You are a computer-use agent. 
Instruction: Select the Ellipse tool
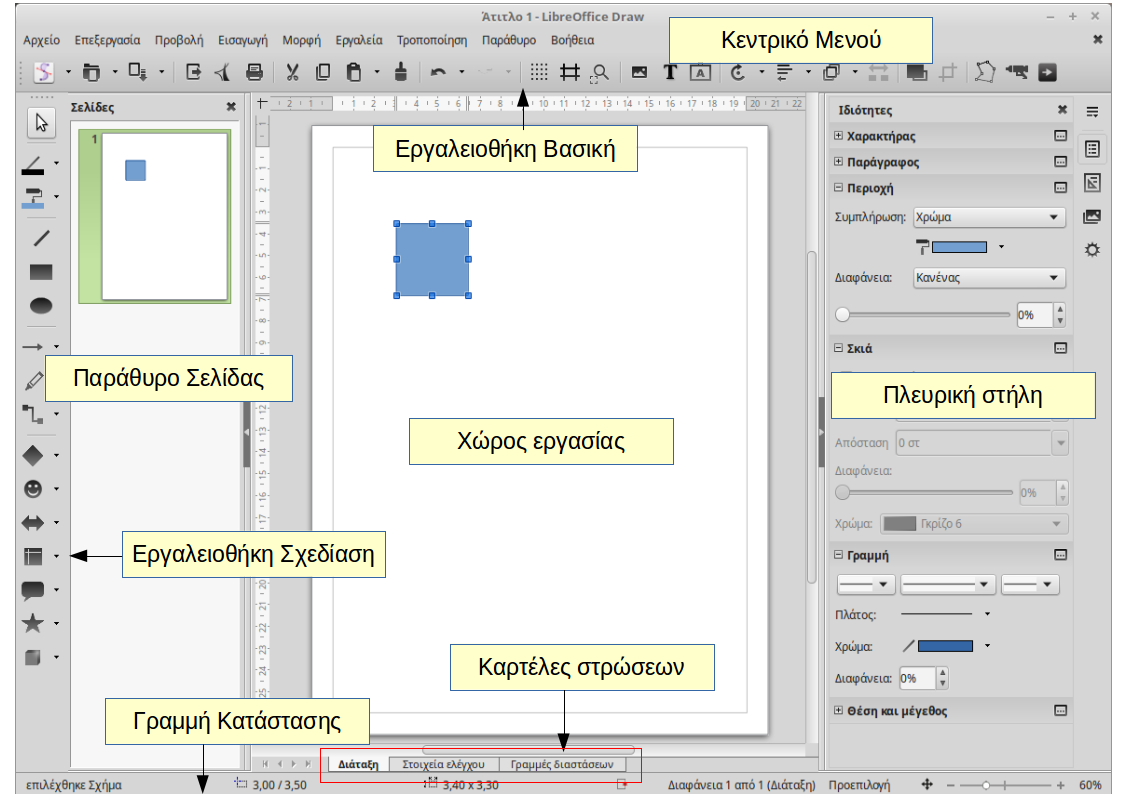click(x=41, y=306)
